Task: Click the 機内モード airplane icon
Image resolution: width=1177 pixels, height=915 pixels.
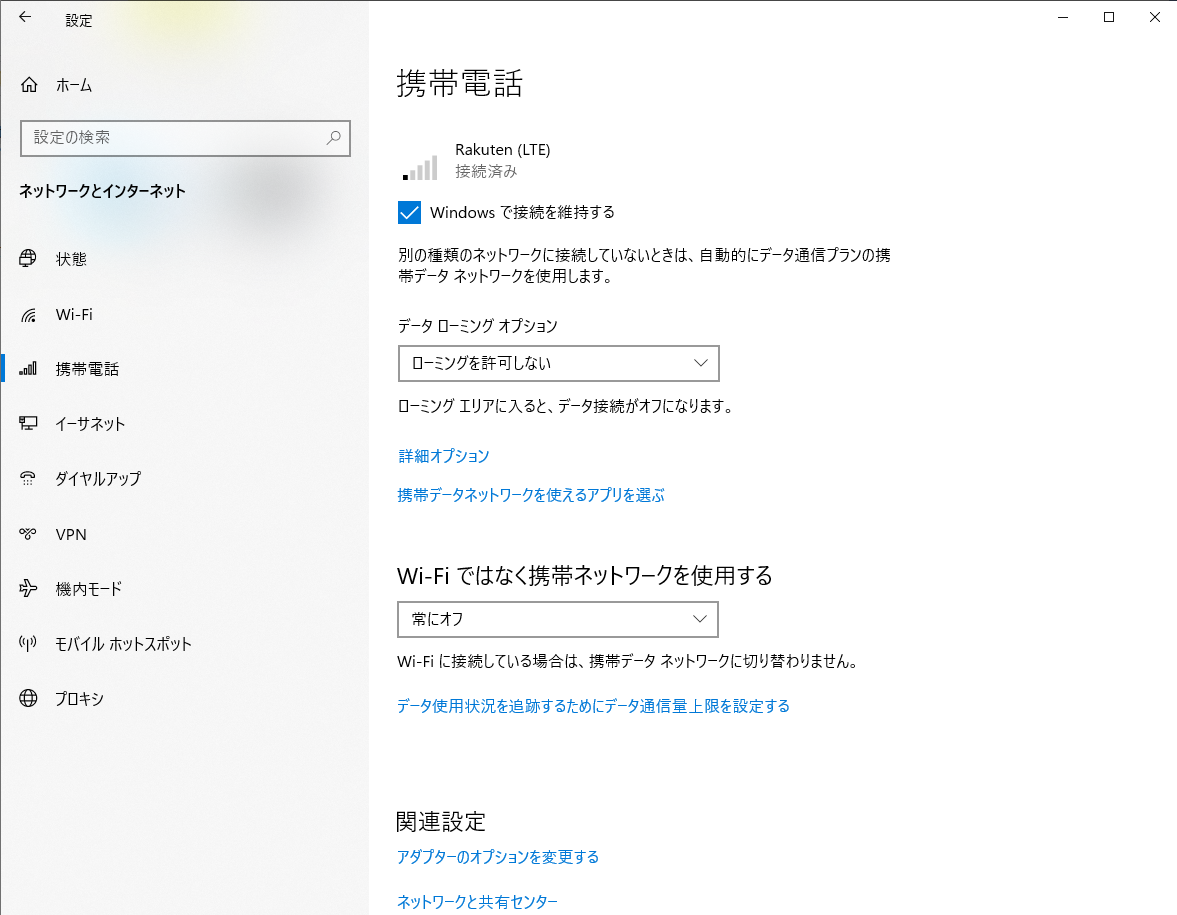Action: point(28,588)
